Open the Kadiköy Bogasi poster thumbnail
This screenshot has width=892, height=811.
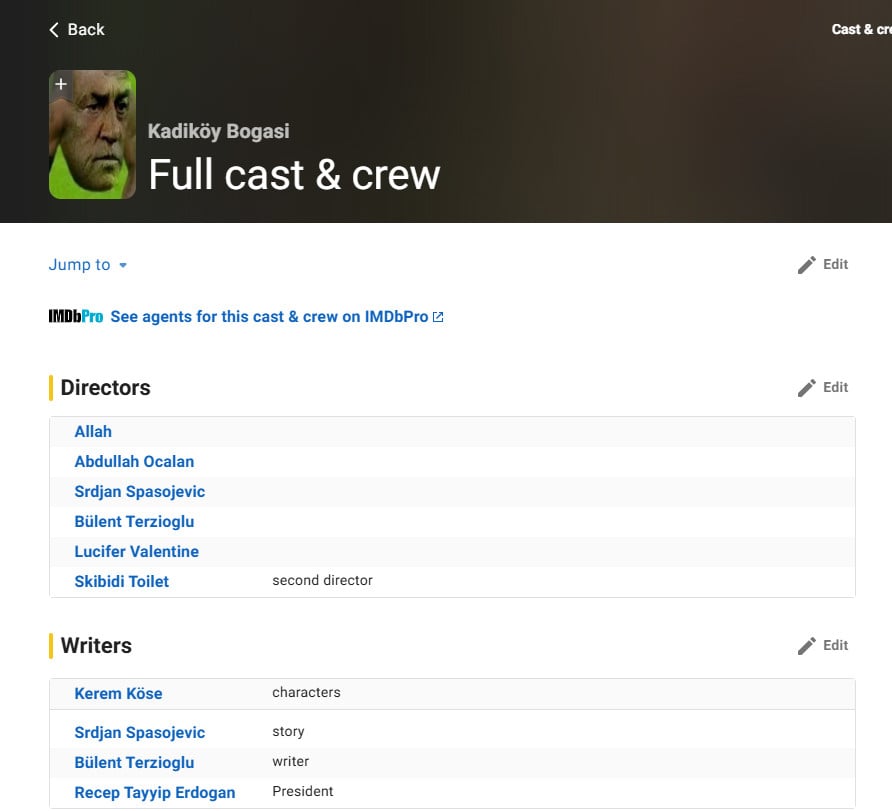(92, 135)
